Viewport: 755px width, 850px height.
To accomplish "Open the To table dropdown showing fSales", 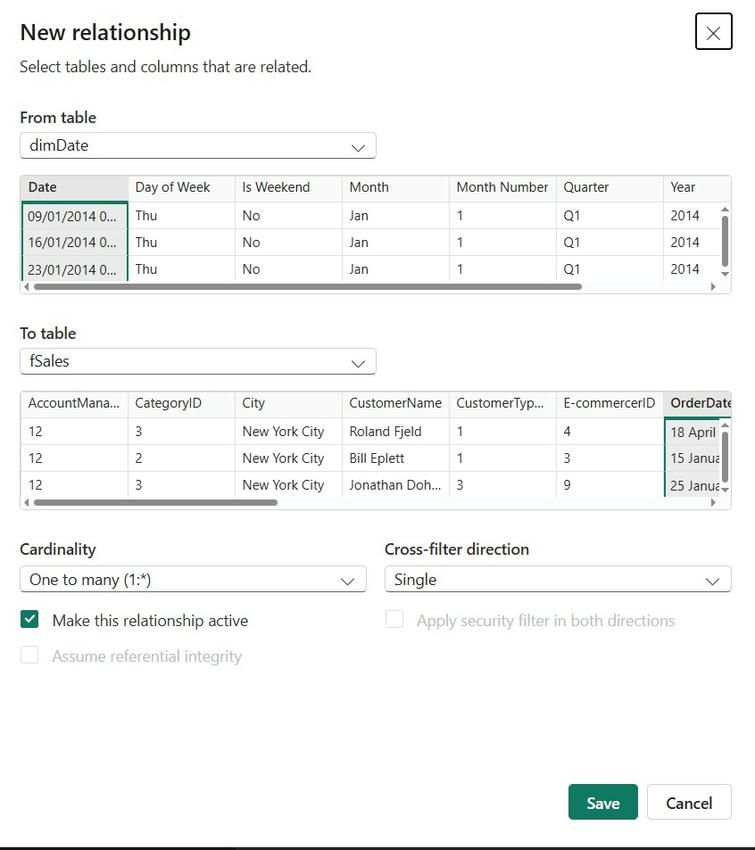I will (x=198, y=362).
